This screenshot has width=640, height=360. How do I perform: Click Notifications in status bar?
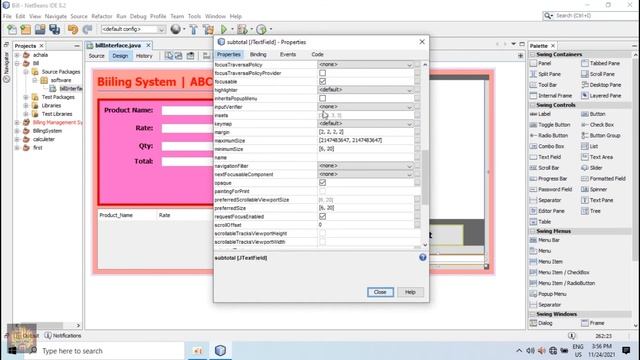tap(63, 336)
